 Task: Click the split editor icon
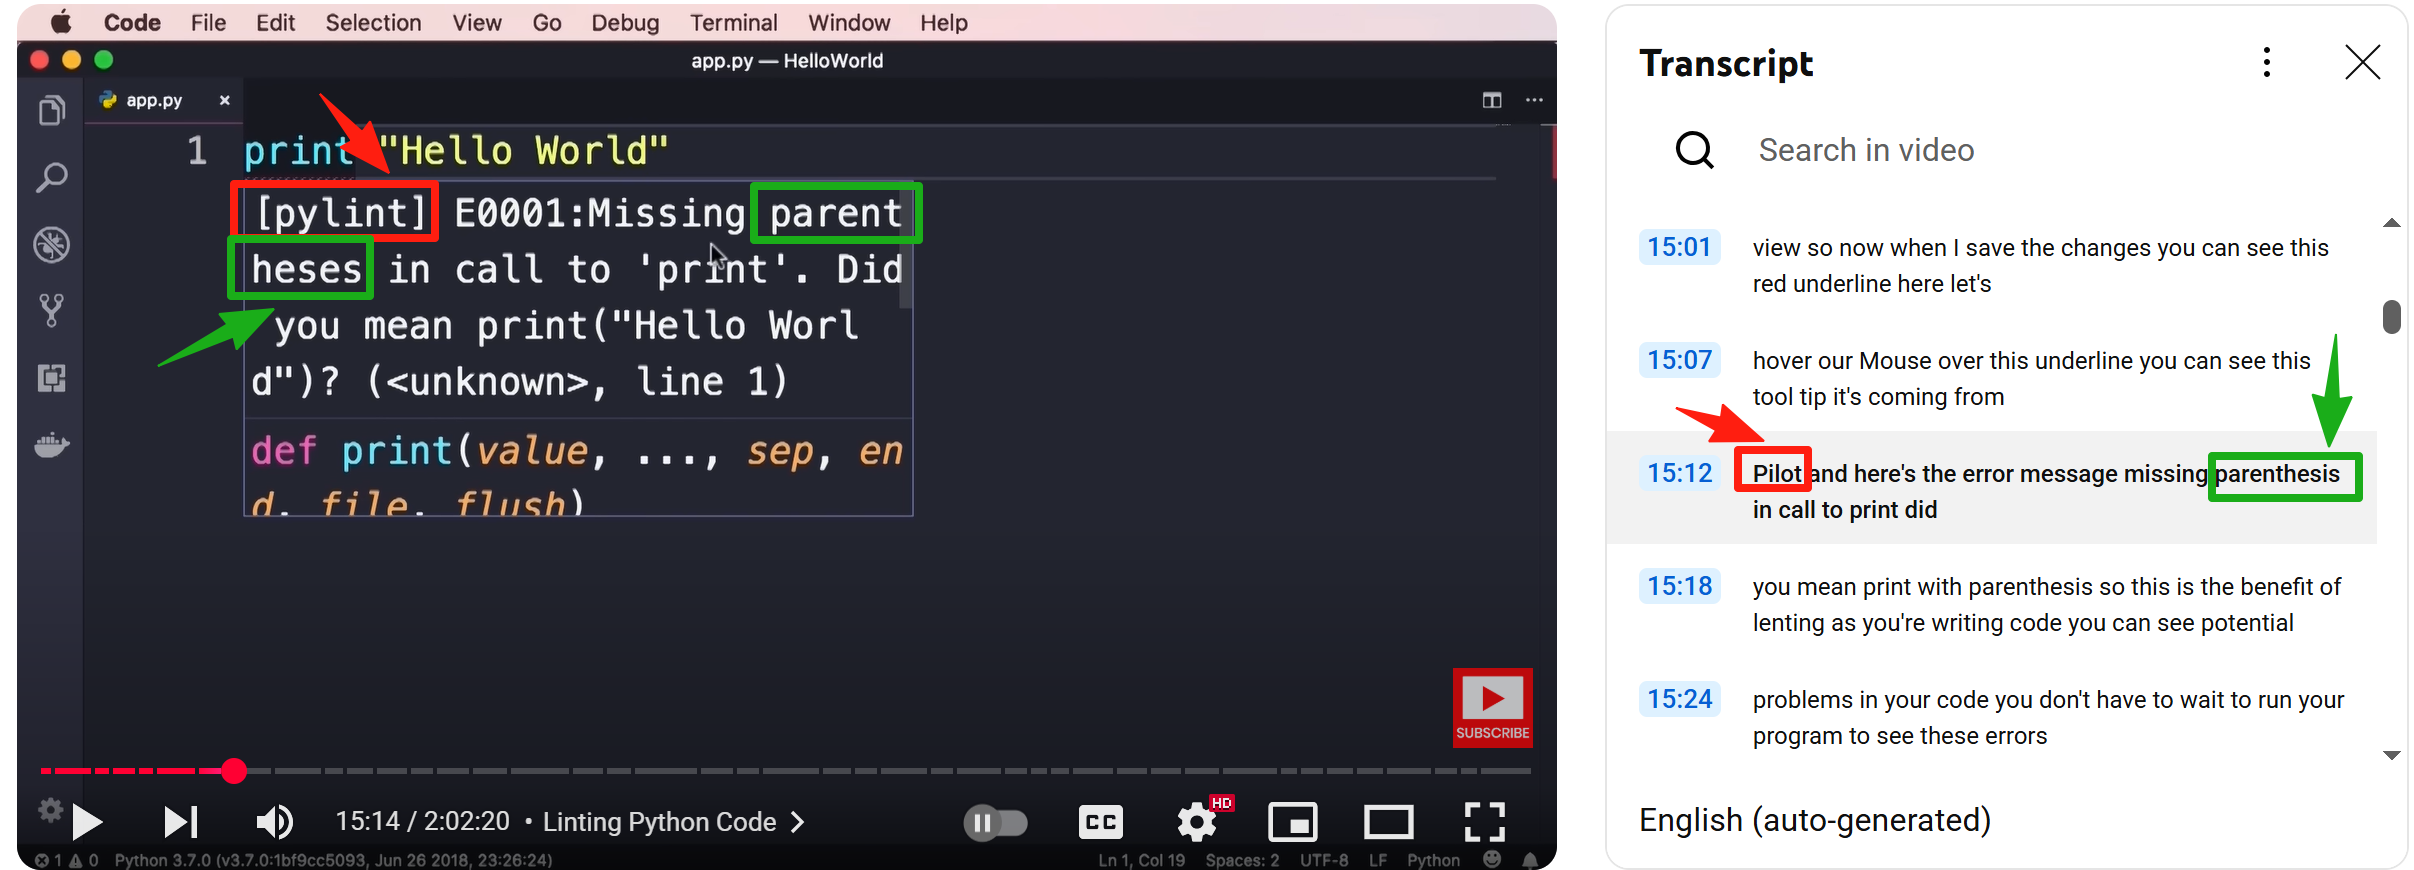pos(1492,100)
